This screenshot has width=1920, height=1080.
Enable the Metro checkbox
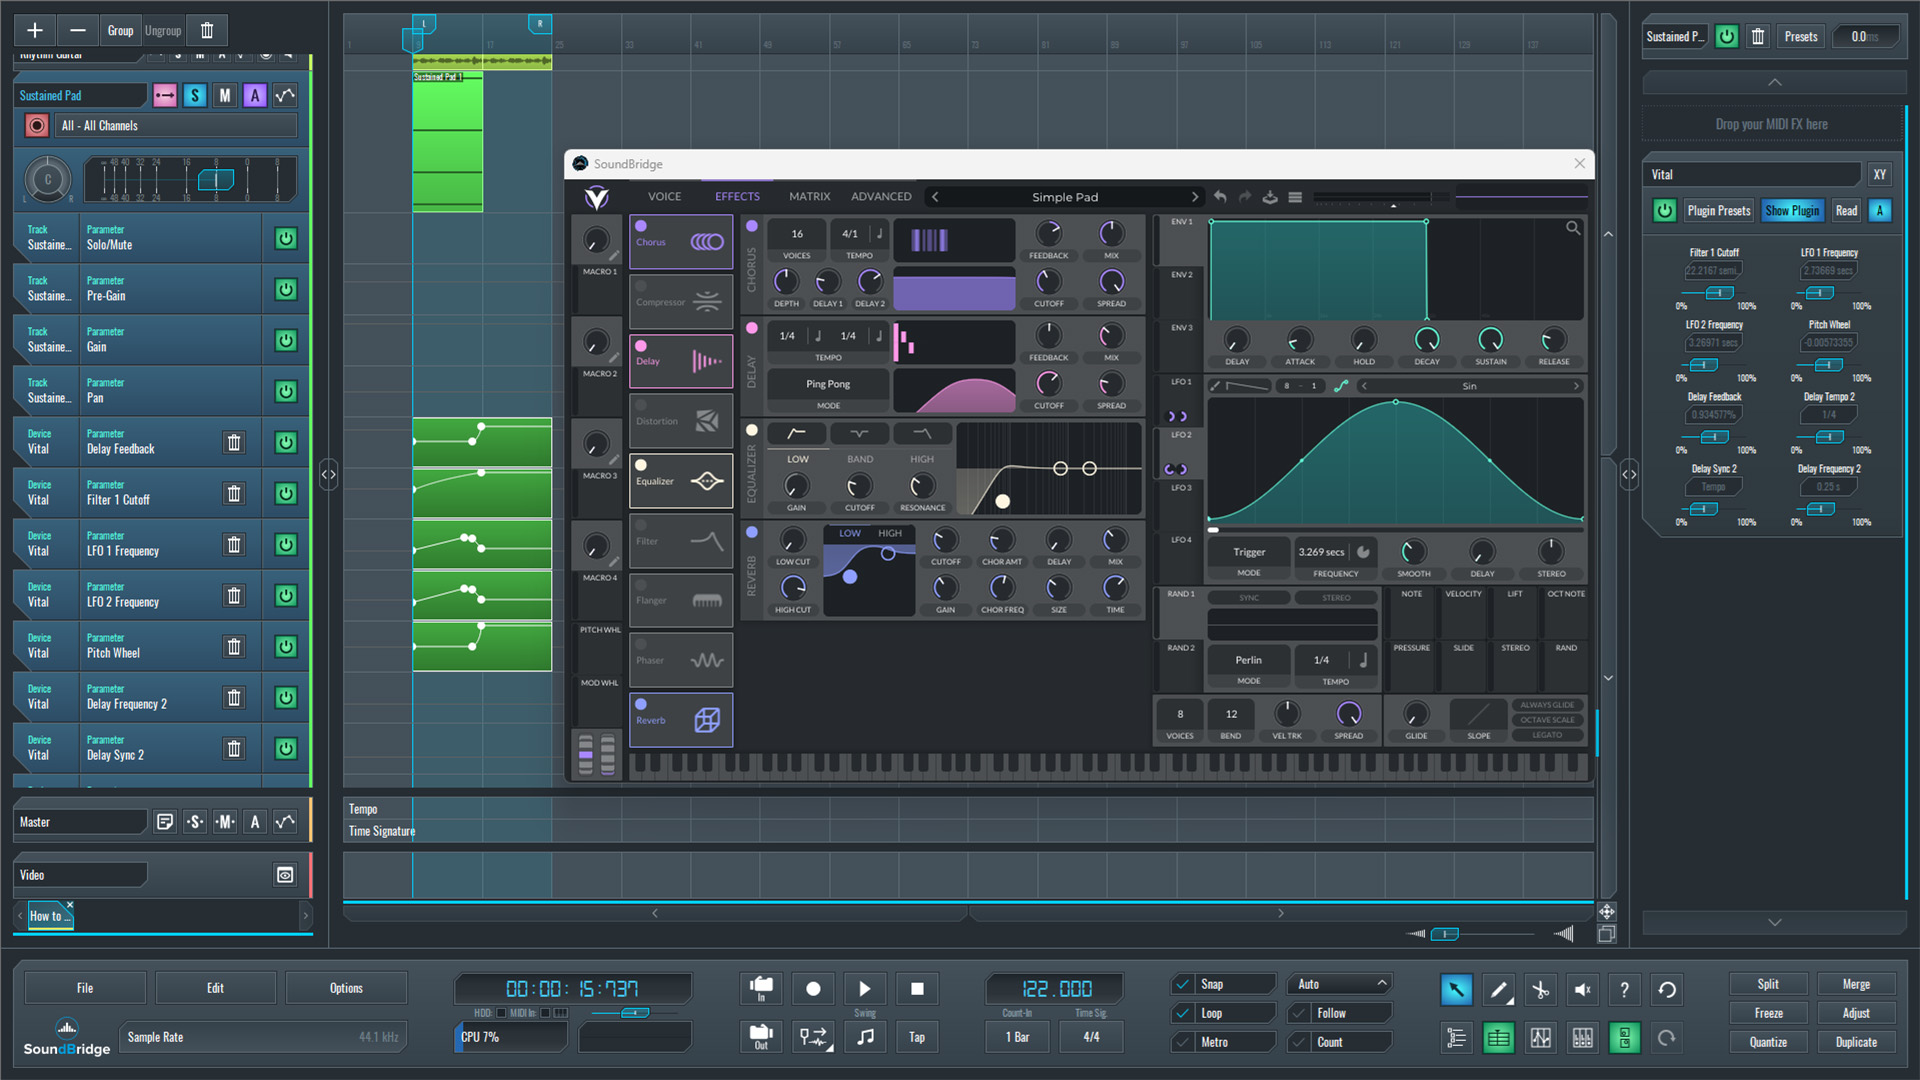(x=1183, y=1042)
